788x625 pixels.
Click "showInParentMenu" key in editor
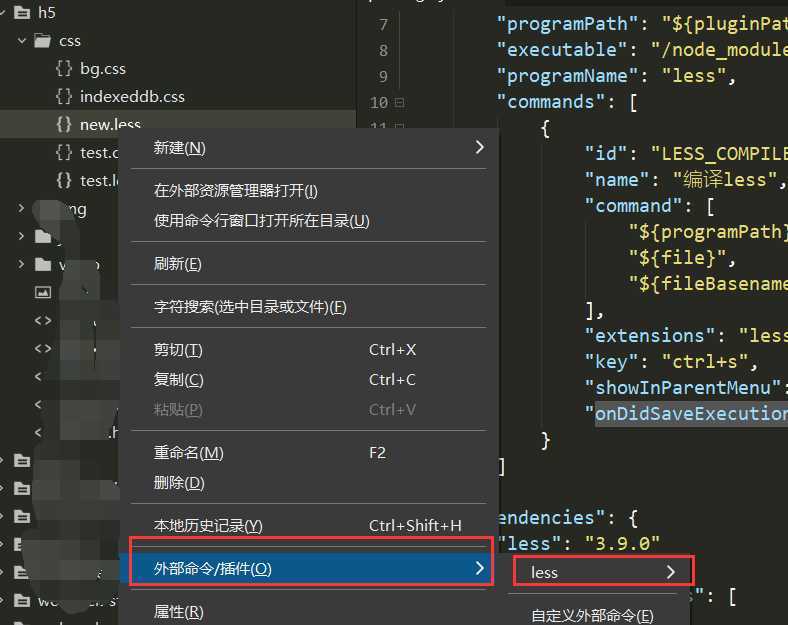click(x=682, y=387)
